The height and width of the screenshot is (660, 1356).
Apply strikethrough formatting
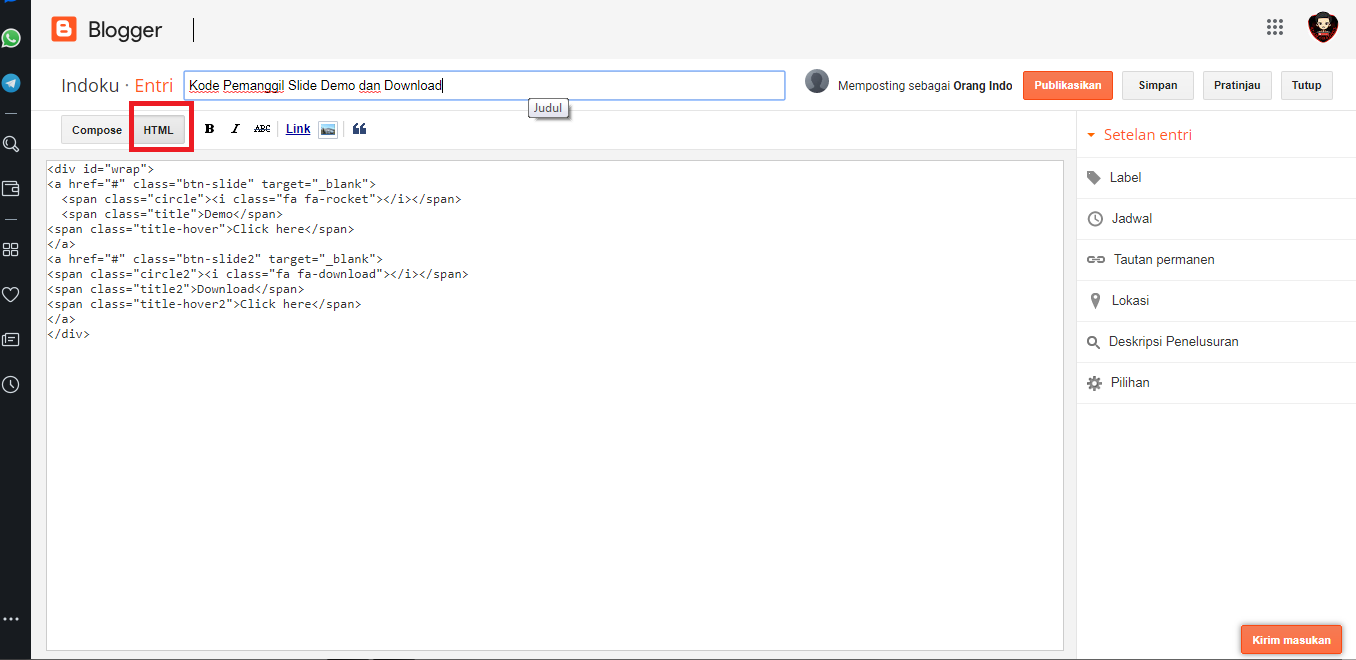point(262,129)
